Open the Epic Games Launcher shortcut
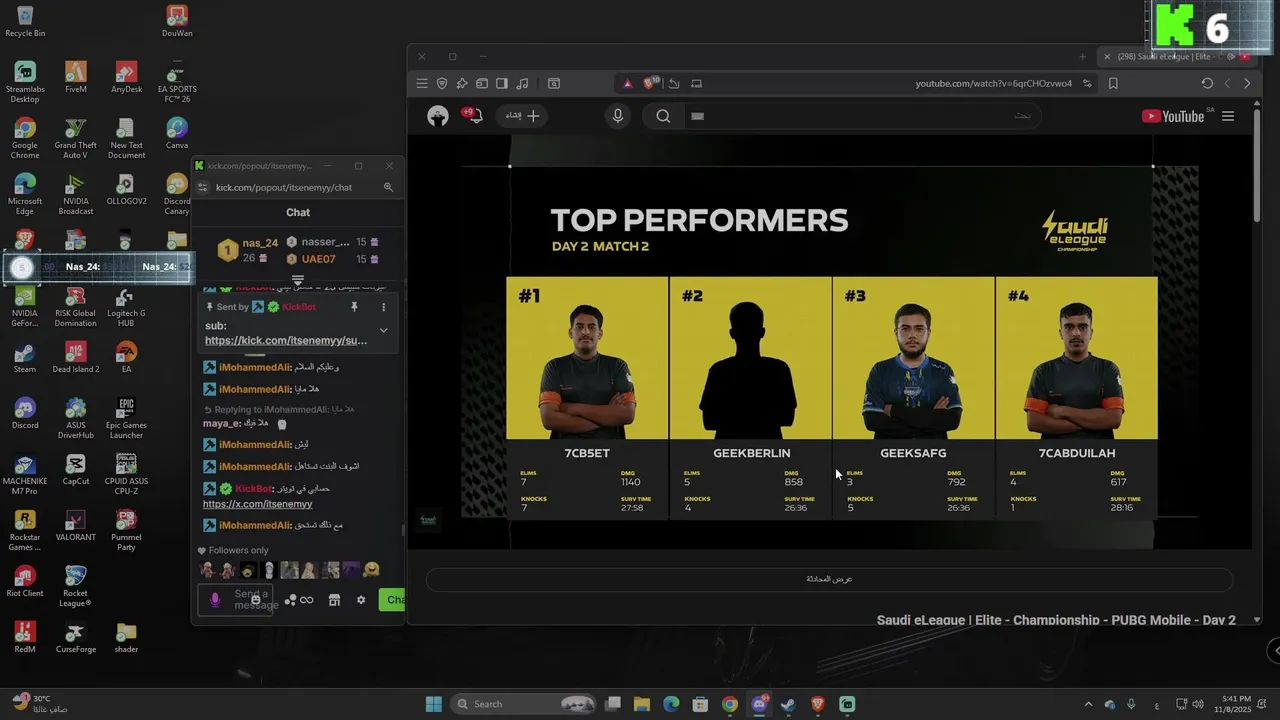Viewport: 1280px width, 720px height. click(x=126, y=418)
